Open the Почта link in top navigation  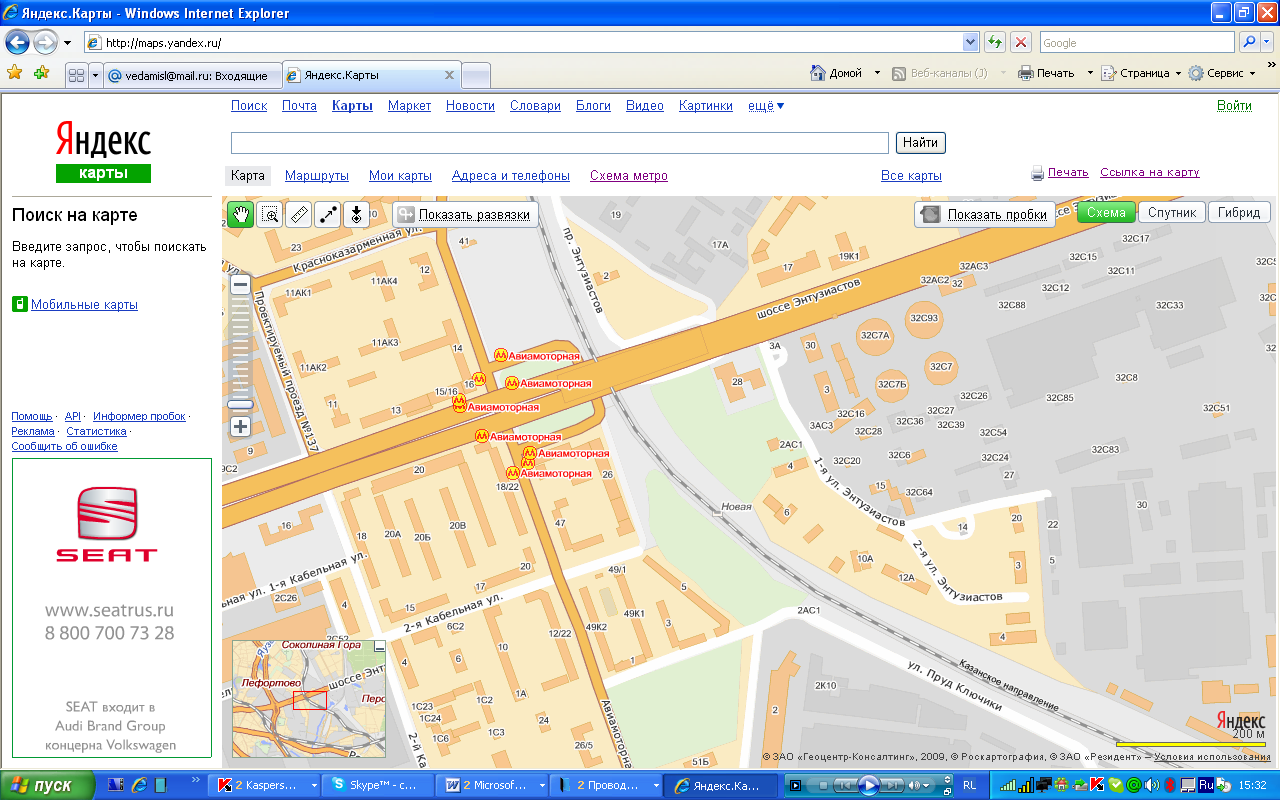(x=299, y=106)
